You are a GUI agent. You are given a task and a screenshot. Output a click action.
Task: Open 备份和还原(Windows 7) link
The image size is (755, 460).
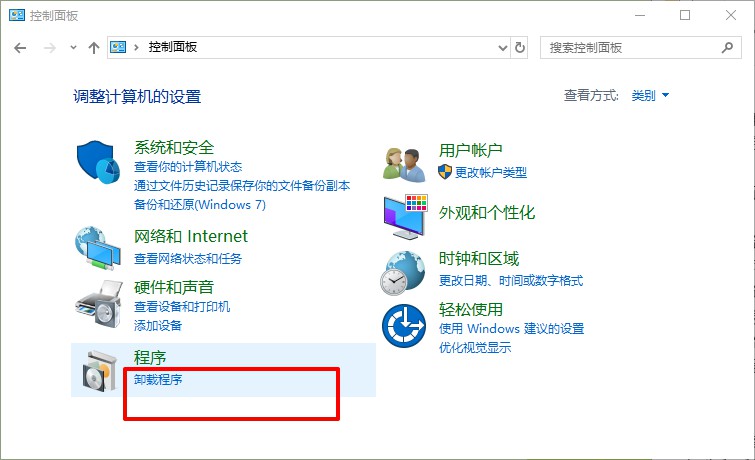point(200,204)
